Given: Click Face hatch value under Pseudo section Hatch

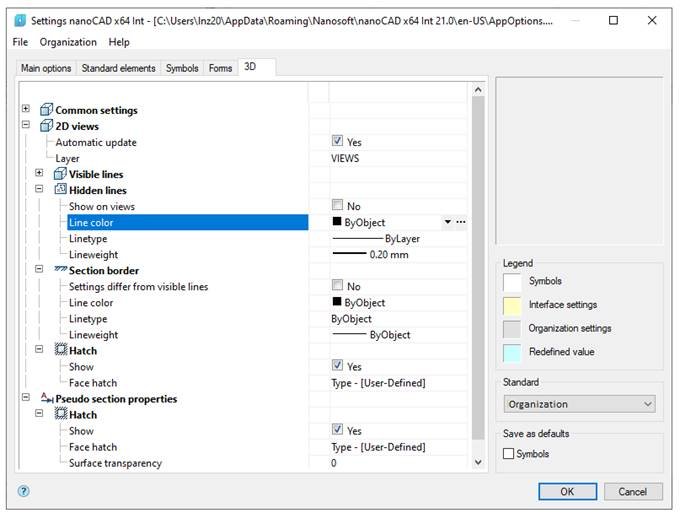Looking at the screenshot, I should click(x=378, y=447).
